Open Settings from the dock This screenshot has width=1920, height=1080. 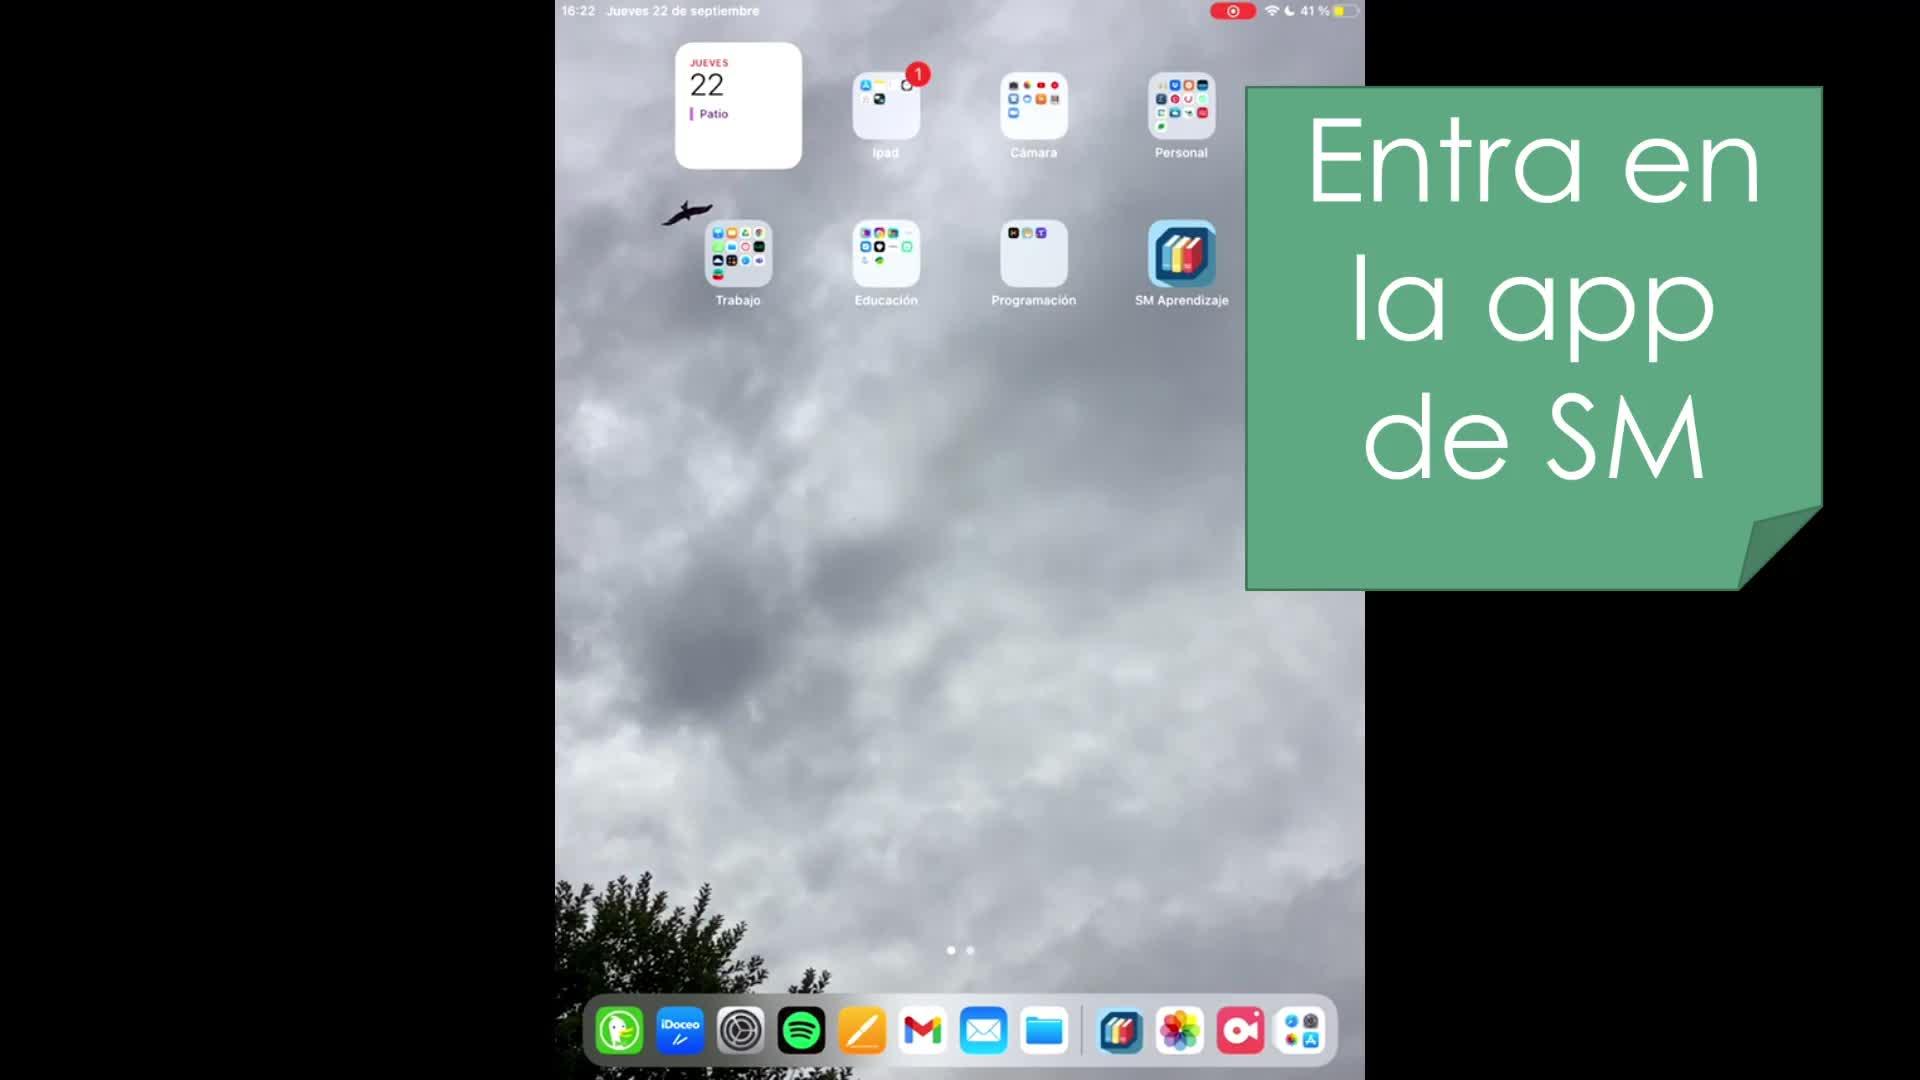coord(740,1031)
